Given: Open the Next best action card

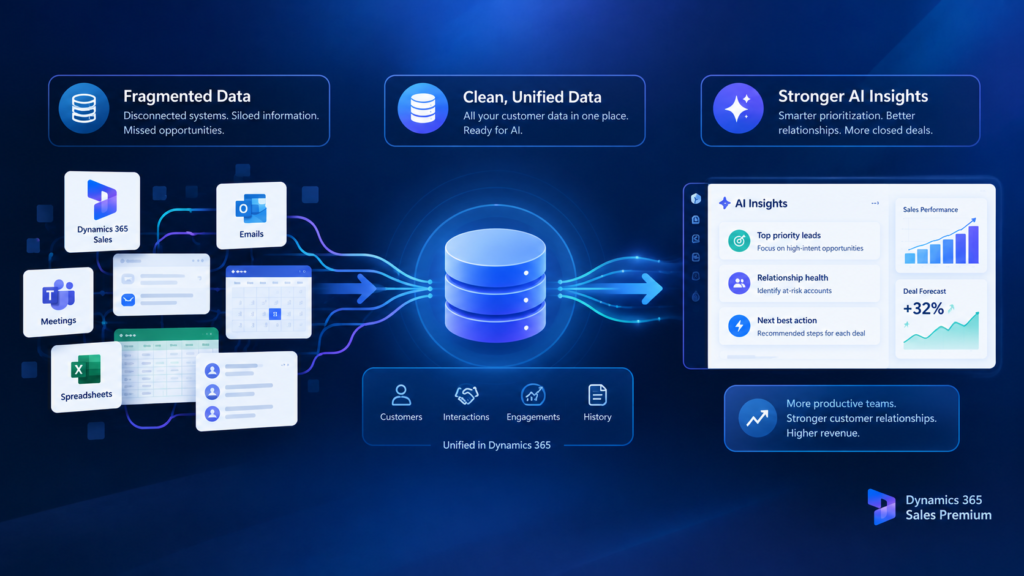Looking at the screenshot, I should tap(799, 326).
